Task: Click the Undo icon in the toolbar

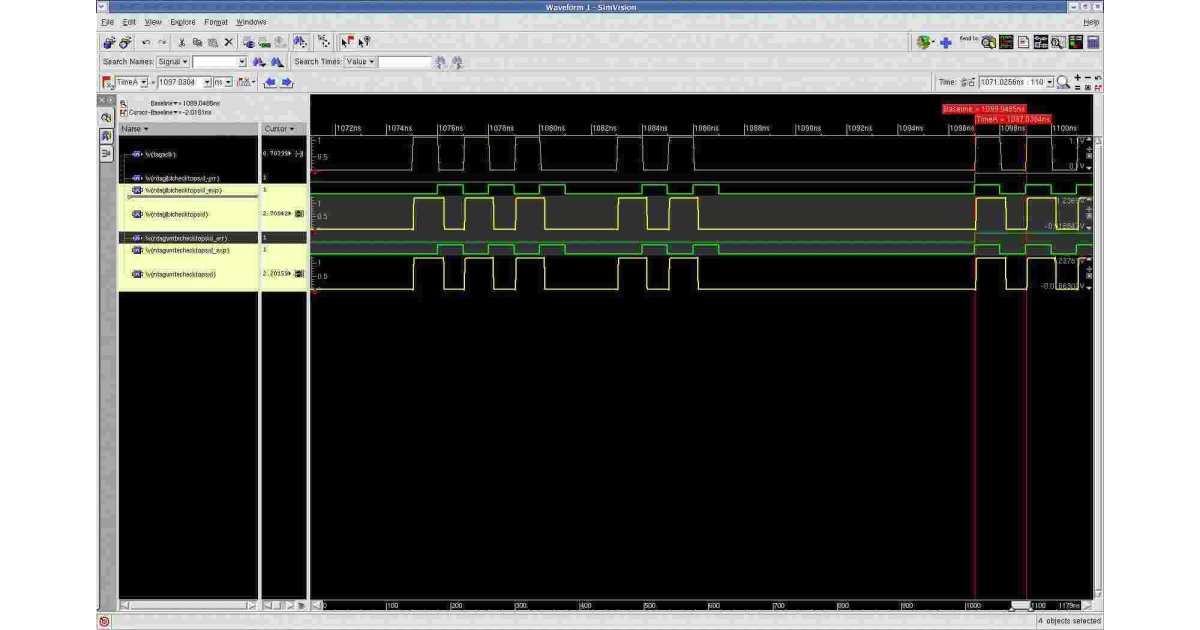Action: (146, 42)
